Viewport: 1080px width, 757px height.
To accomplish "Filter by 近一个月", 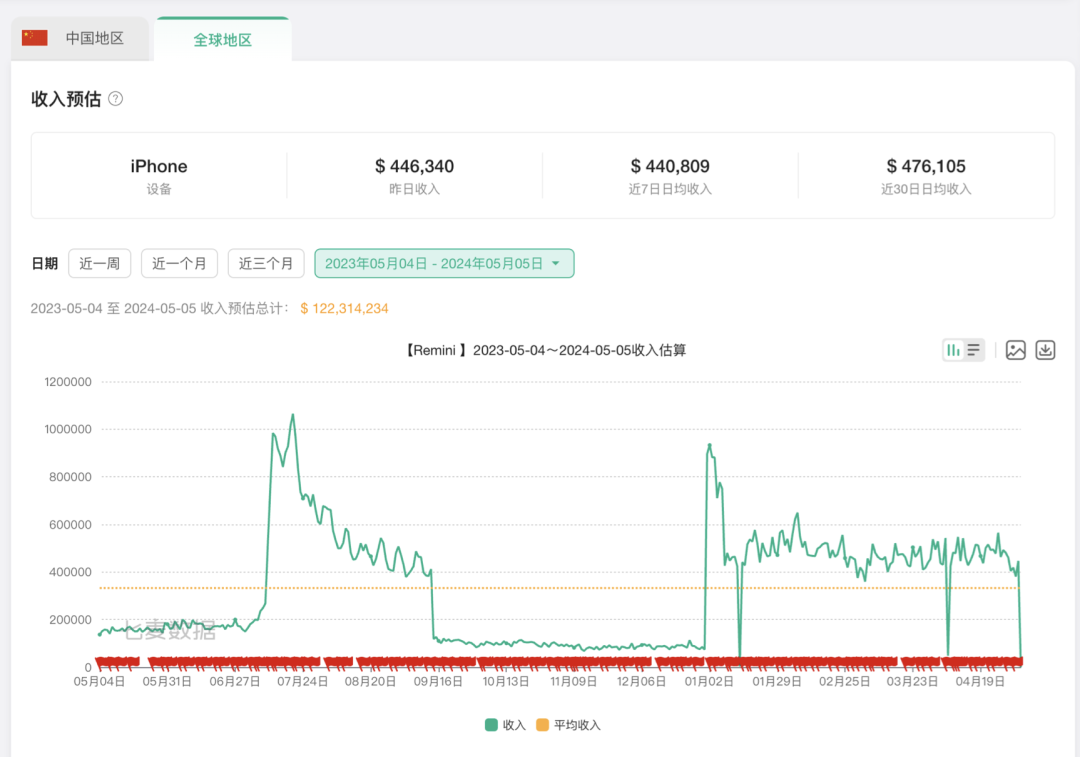I will pyautogui.click(x=179, y=264).
